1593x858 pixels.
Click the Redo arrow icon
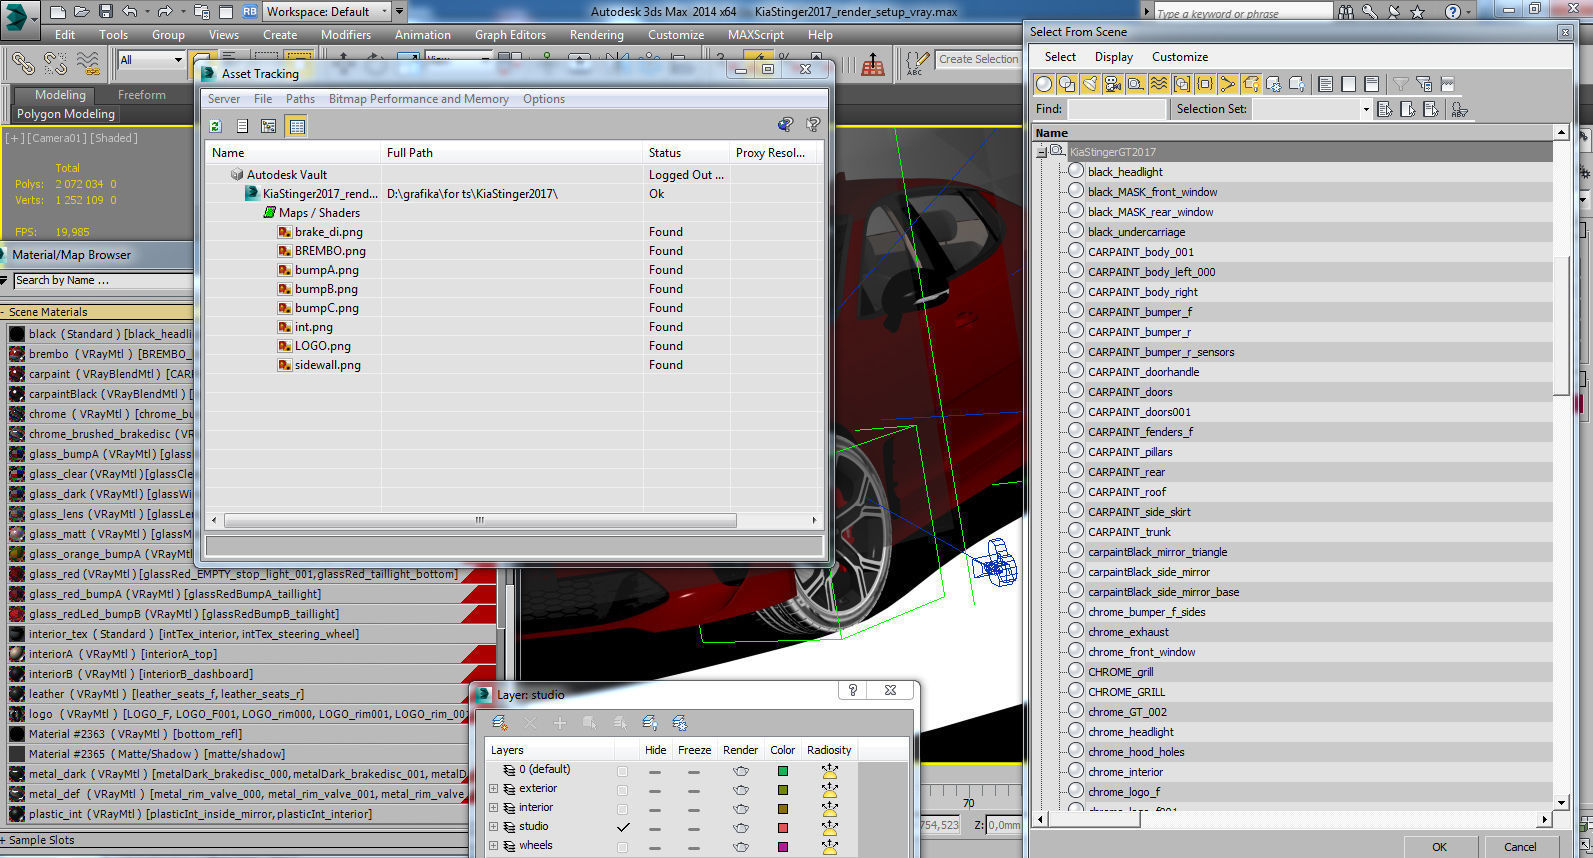point(165,12)
